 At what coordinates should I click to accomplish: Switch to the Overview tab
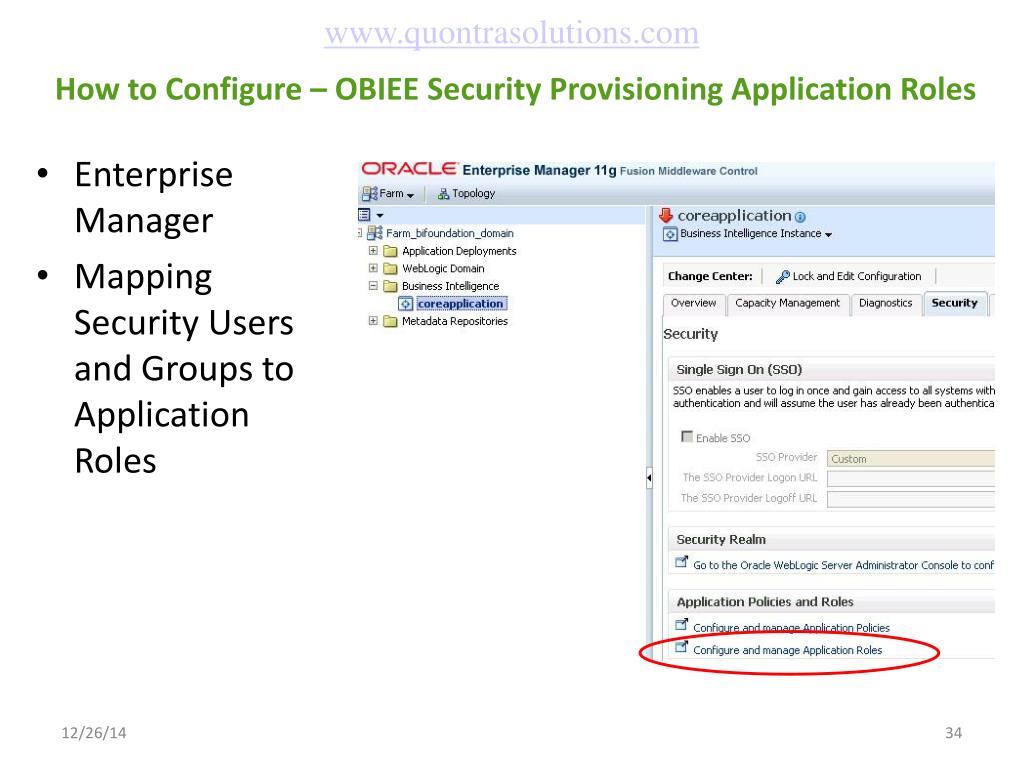tap(694, 304)
